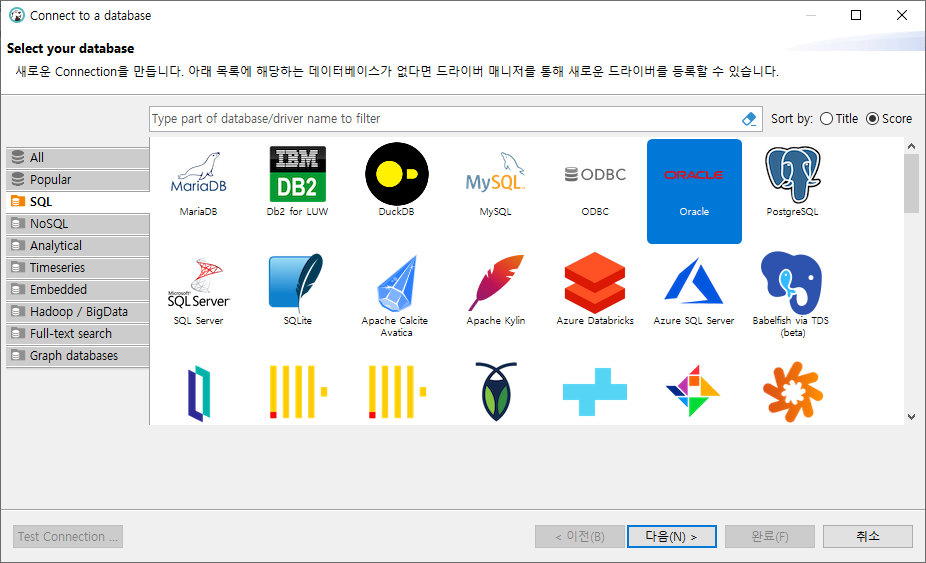Select the Azure Databricks icon
Image resolution: width=926 pixels, height=563 pixels.
pyautogui.click(x=595, y=283)
